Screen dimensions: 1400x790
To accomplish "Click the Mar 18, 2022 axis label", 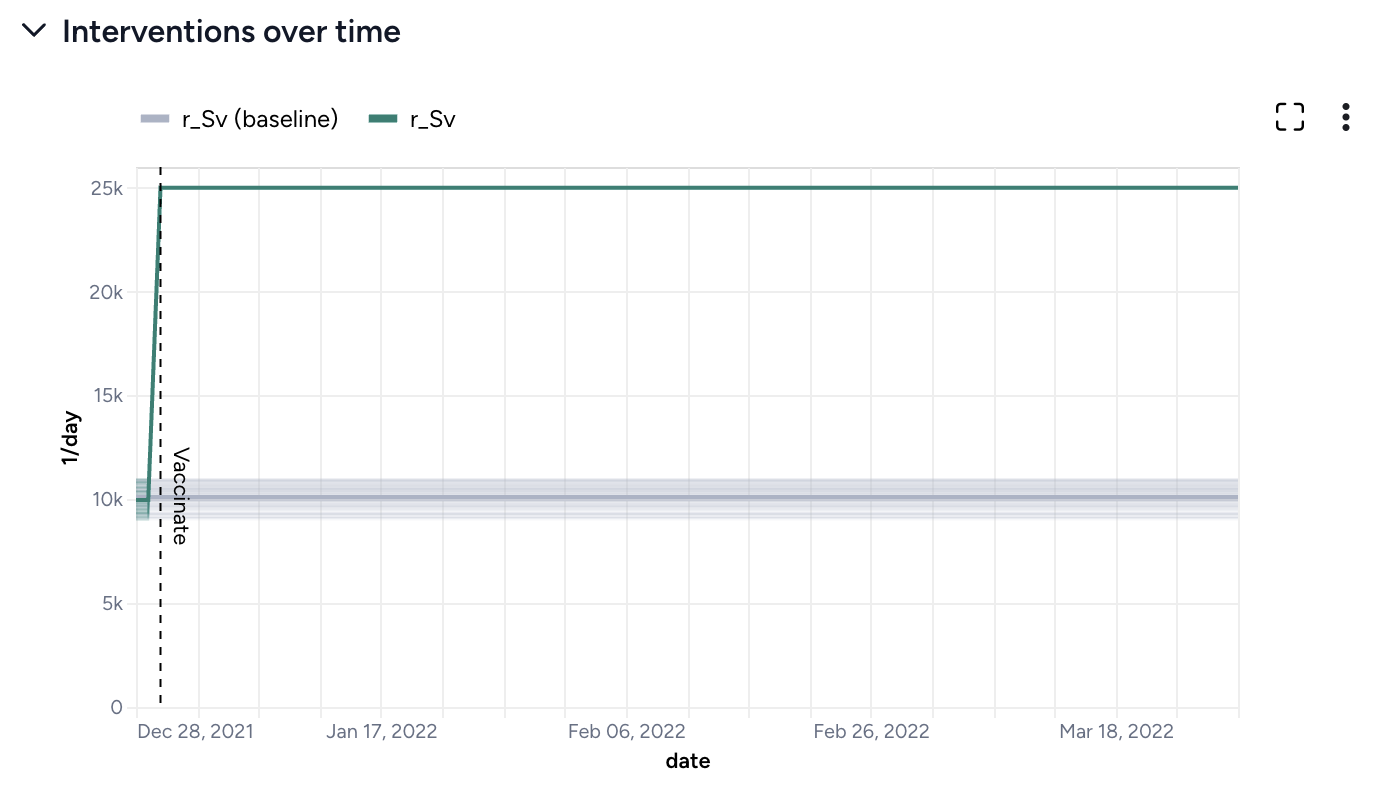I will pyautogui.click(x=1116, y=731).
